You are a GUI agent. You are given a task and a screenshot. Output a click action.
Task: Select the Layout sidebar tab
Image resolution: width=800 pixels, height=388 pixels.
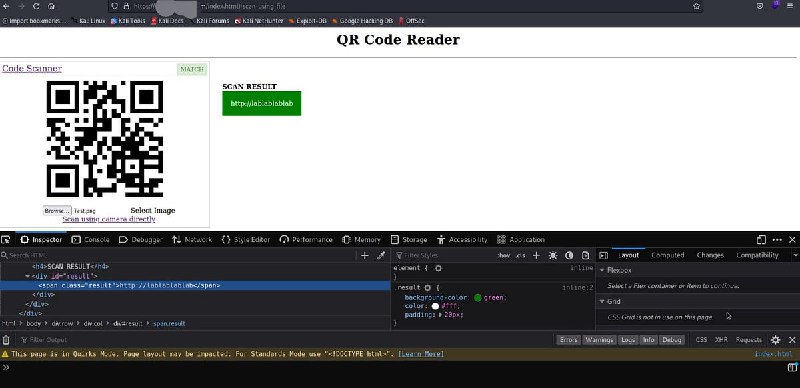(628, 255)
